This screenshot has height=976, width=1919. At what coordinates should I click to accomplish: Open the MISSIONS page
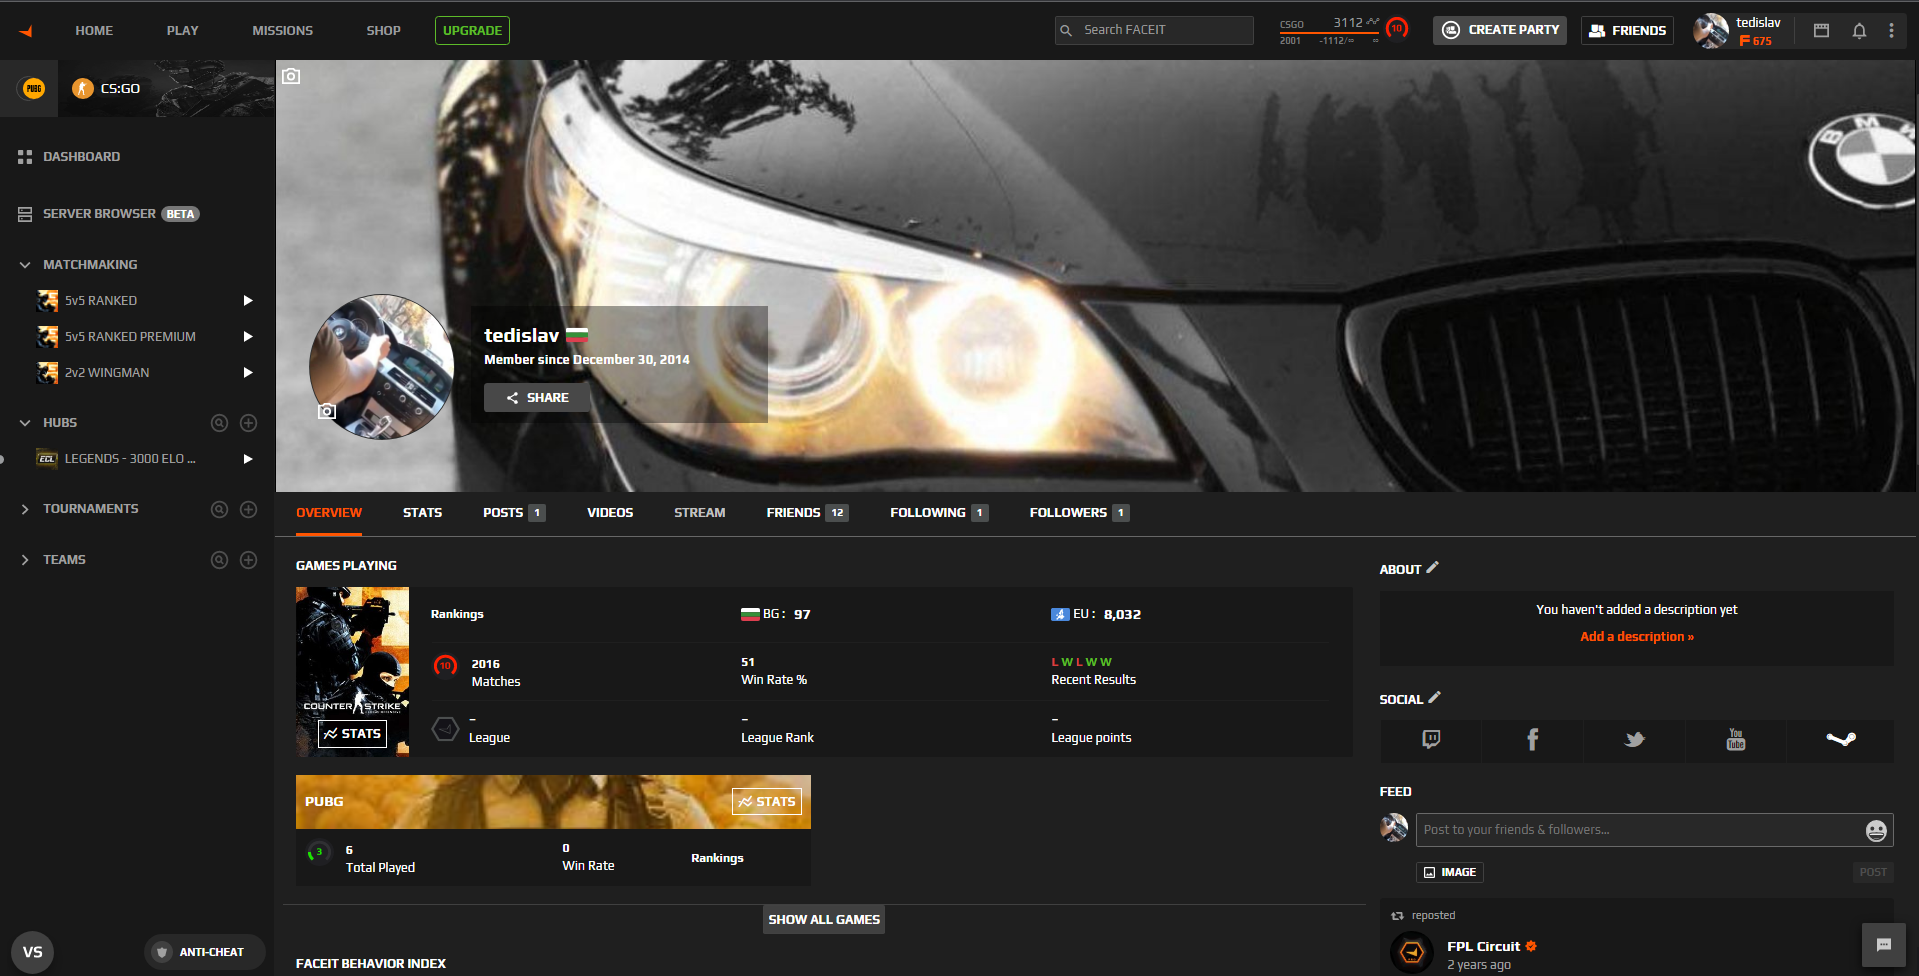point(283,31)
